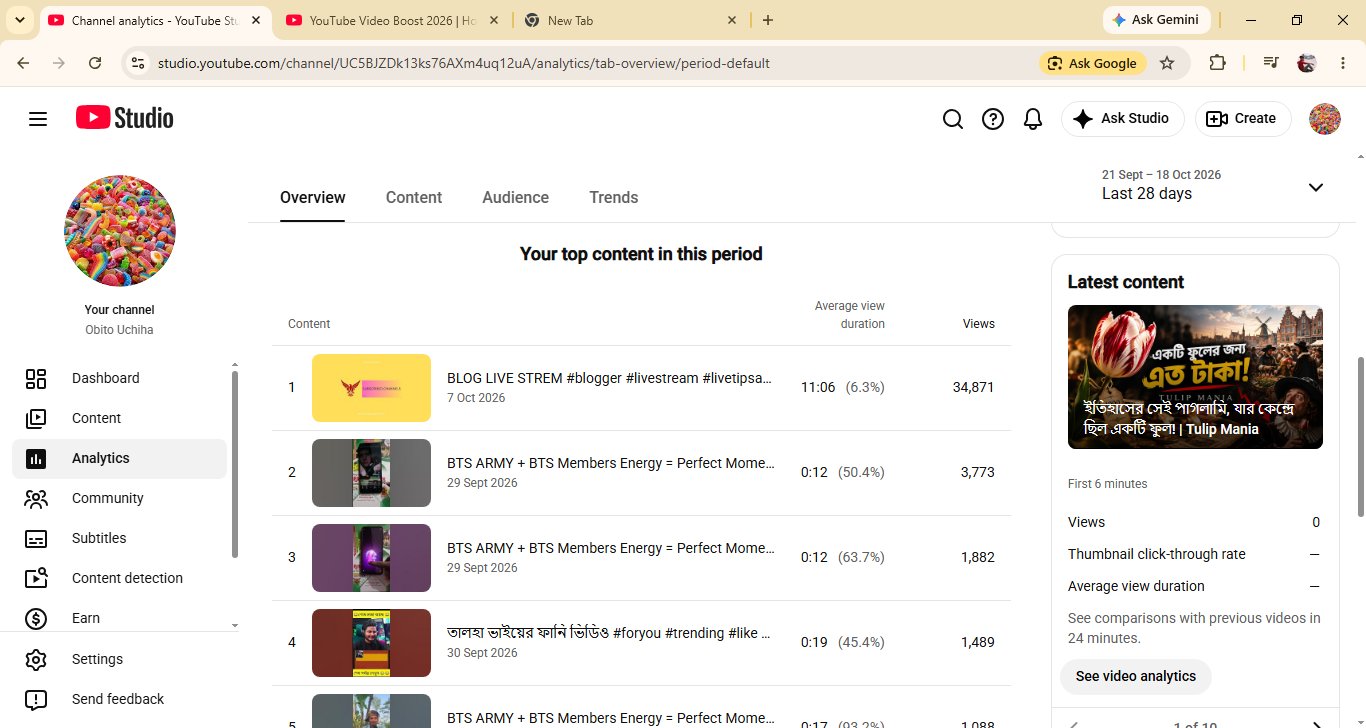The width and height of the screenshot is (1366, 728).
Task: Go to next latest content item arrow
Action: 1316,723
